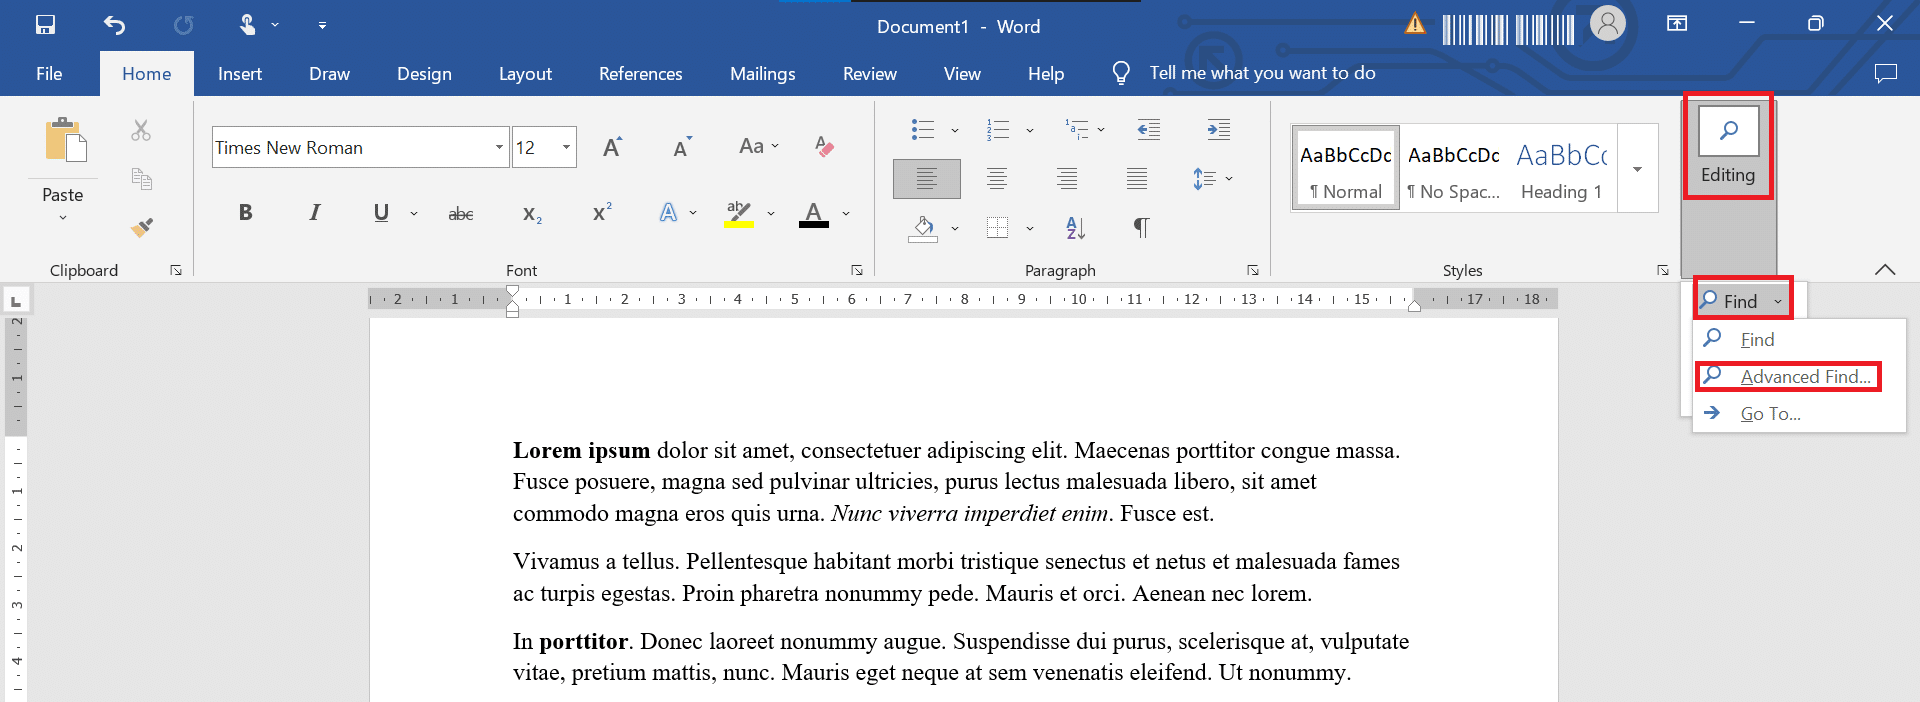Image resolution: width=1920 pixels, height=702 pixels.
Task: Toggle underline formatting
Action: (381, 212)
